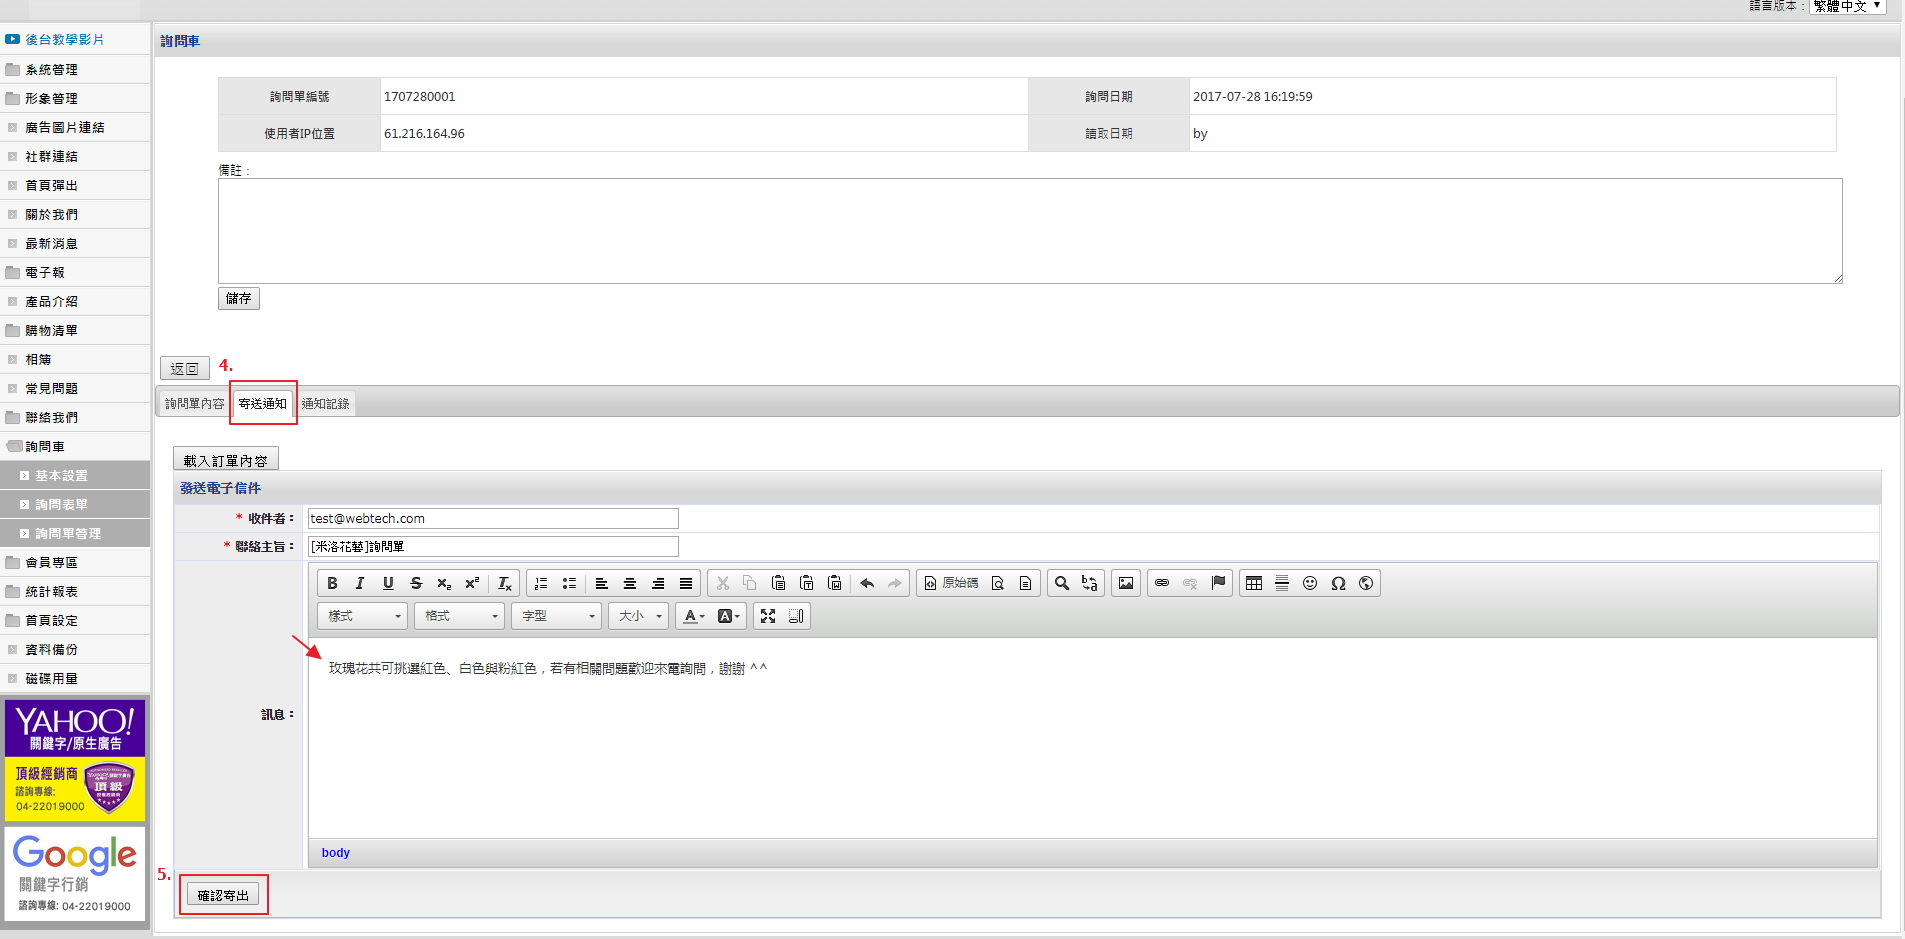
Task: Toggle italic text style
Action: pos(360,583)
